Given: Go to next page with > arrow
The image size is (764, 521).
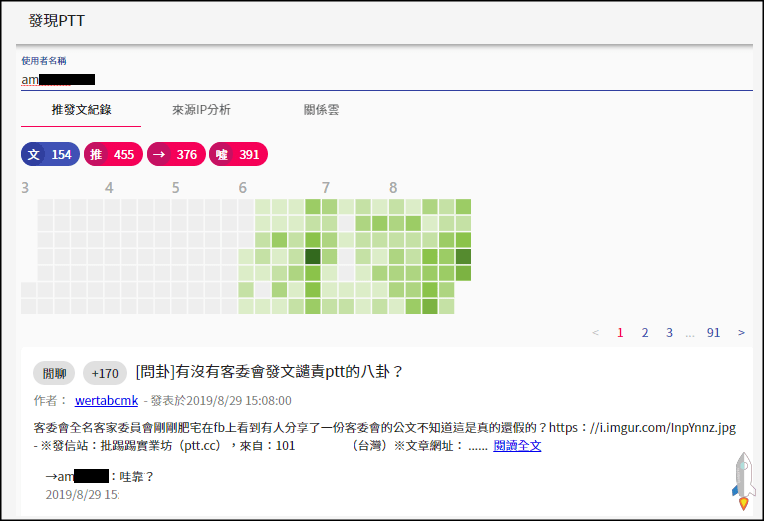Looking at the screenshot, I should coord(741,332).
